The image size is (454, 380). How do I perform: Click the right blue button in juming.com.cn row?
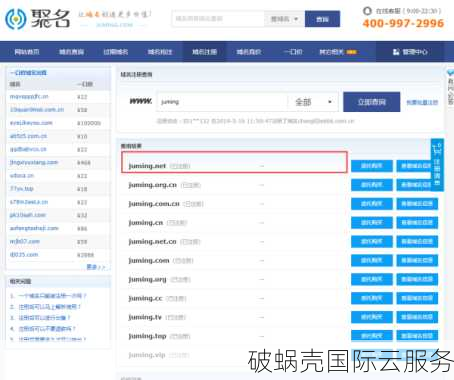[417, 204]
